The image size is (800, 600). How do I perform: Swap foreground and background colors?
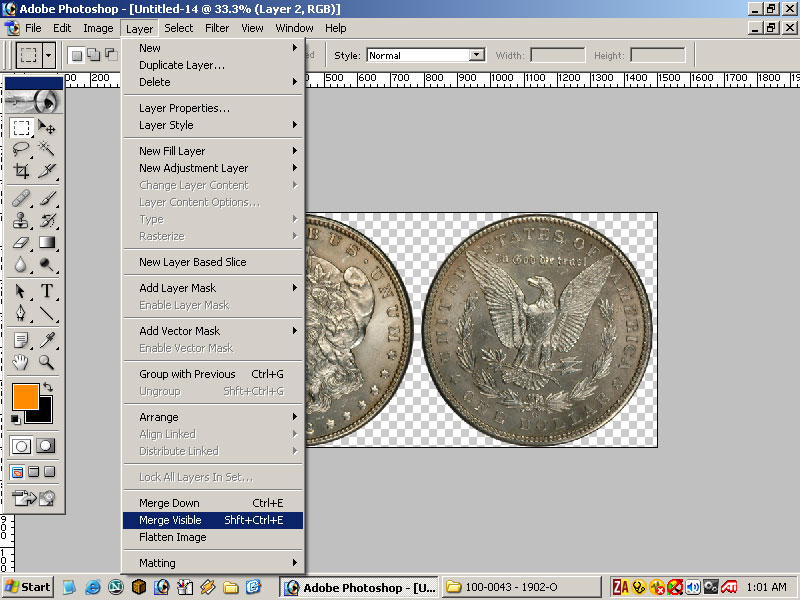click(x=47, y=387)
